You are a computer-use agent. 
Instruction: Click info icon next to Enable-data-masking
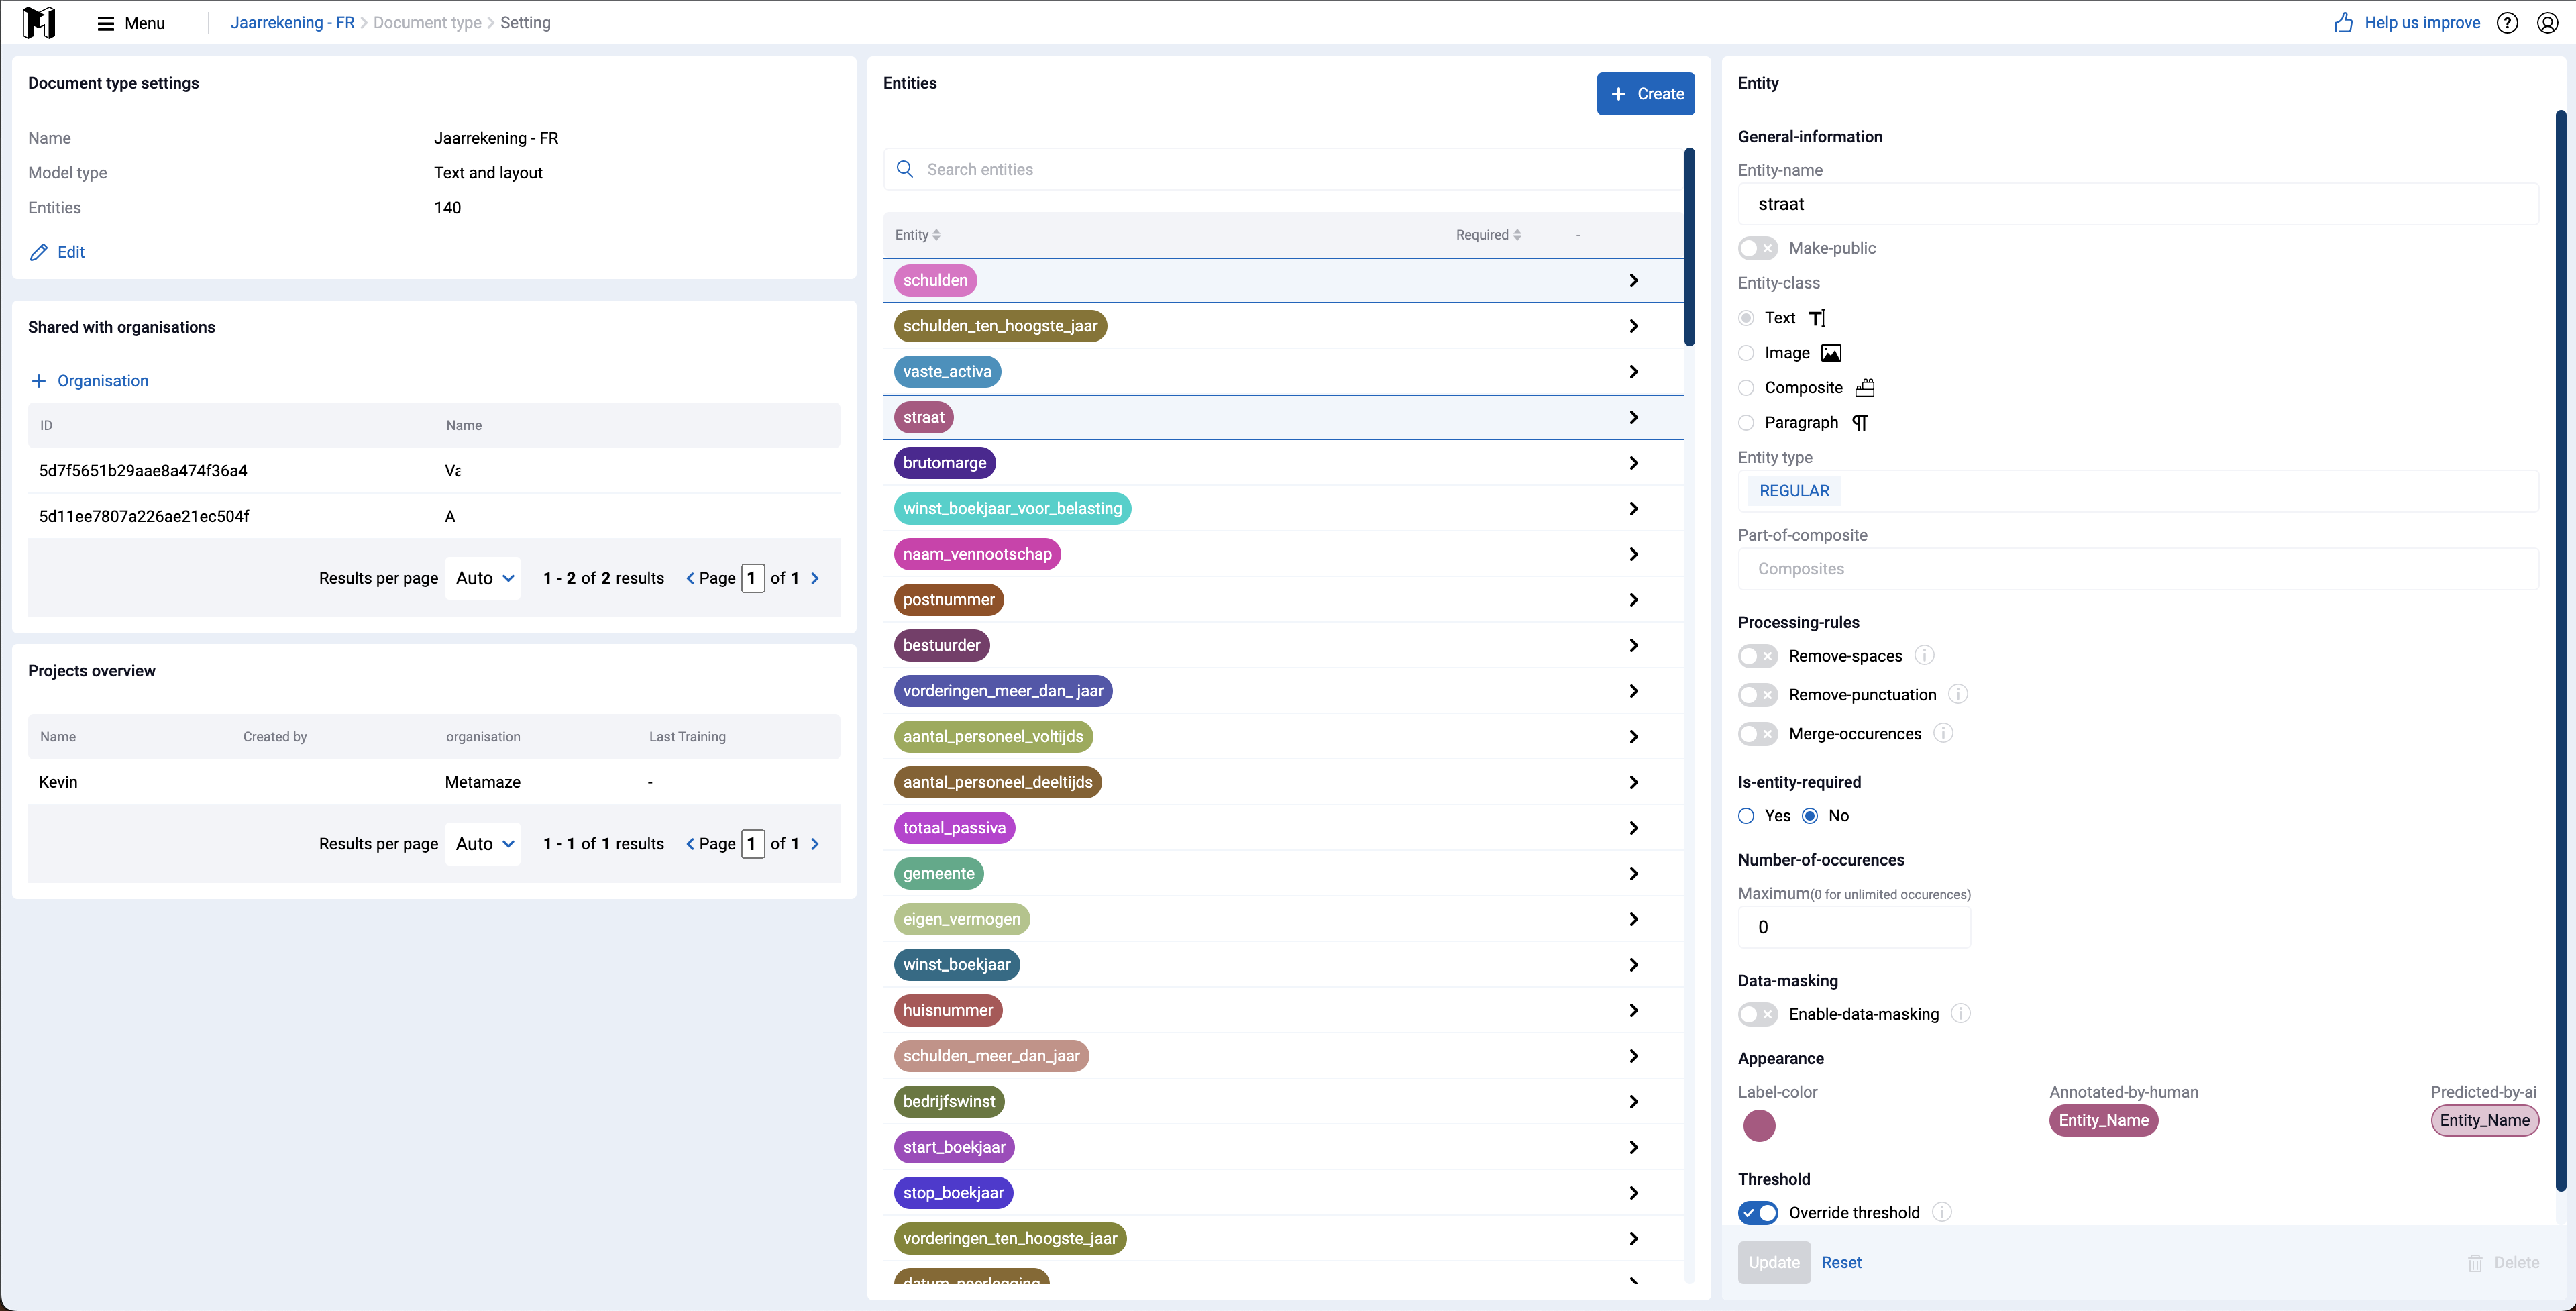pos(1961,1014)
